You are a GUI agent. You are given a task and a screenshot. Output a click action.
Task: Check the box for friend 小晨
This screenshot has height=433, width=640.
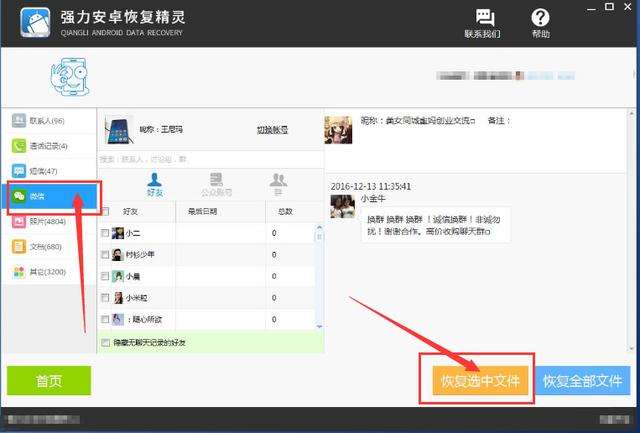click(x=105, y=276)
